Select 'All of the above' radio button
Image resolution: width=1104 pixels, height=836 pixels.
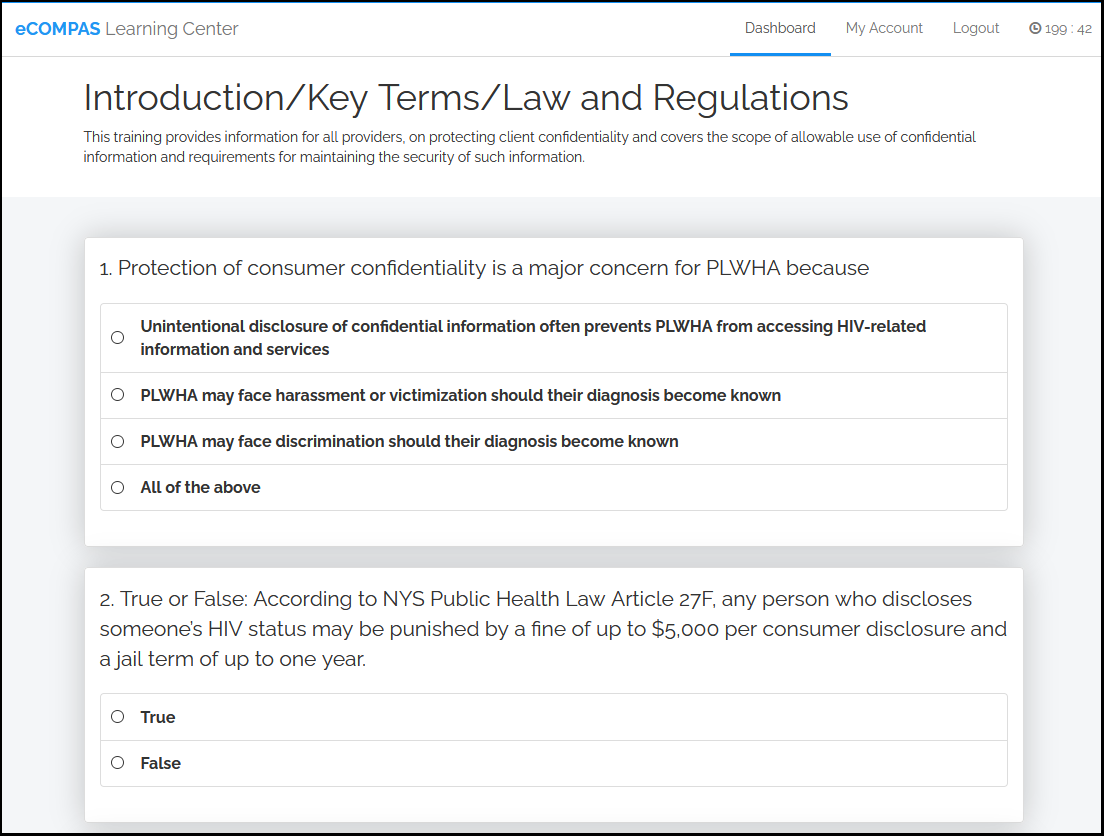point(118,487)
